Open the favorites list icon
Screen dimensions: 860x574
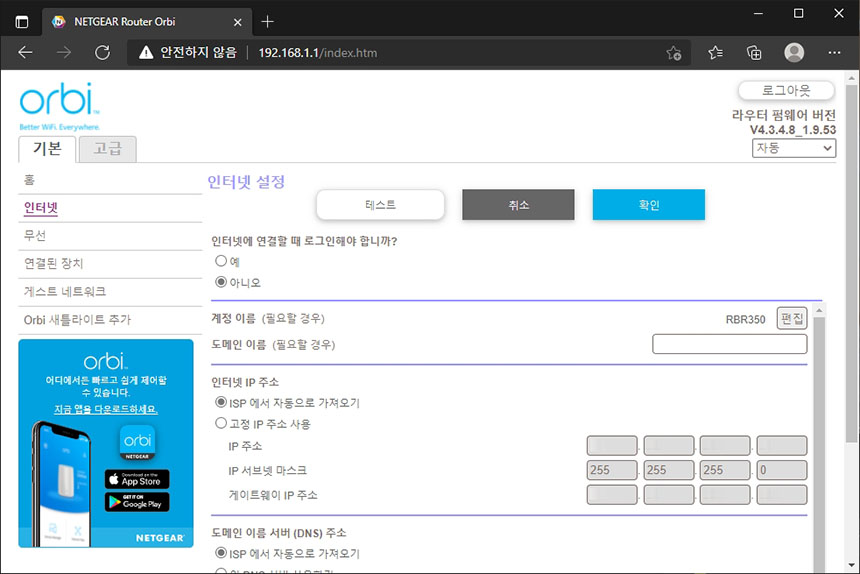(715, 53)
